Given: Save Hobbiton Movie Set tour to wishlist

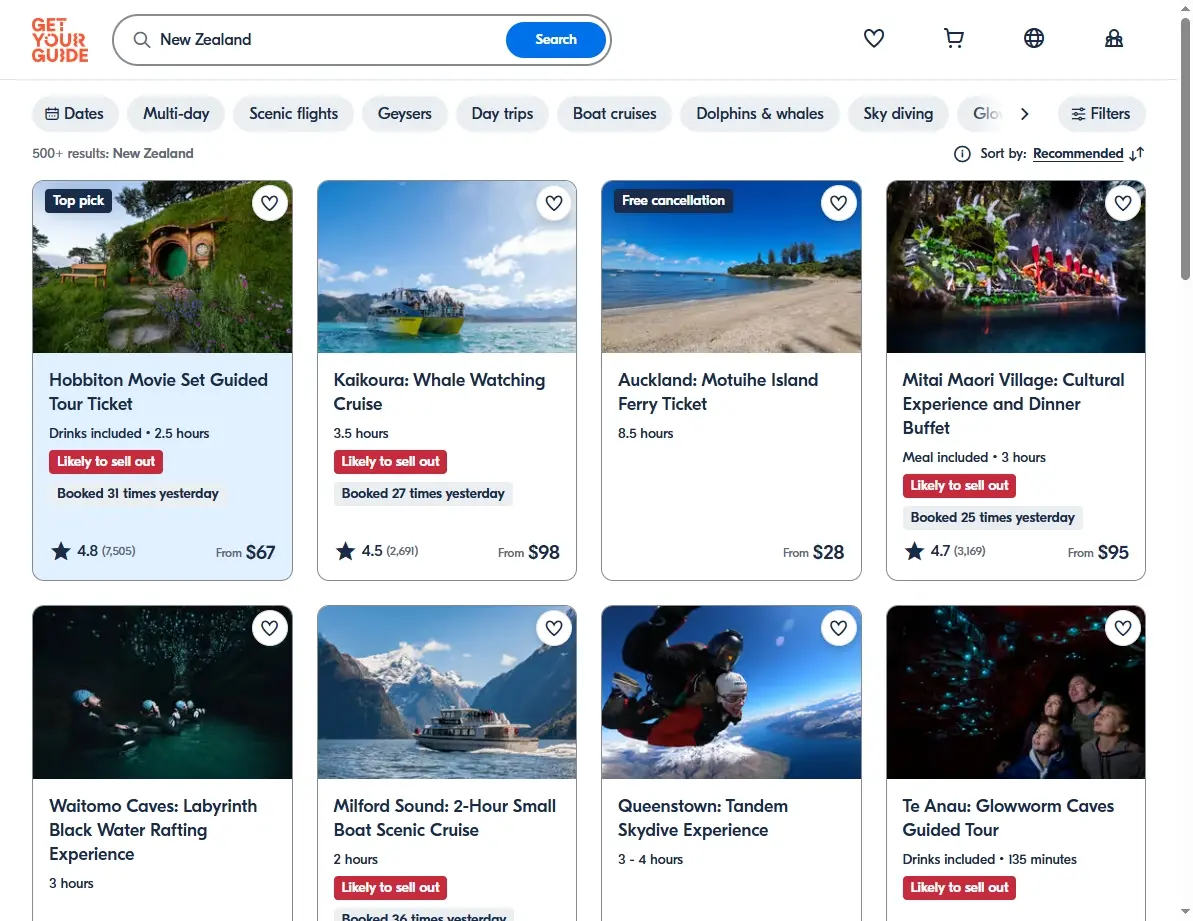Looking at the screenshot, I should point(269,203).
